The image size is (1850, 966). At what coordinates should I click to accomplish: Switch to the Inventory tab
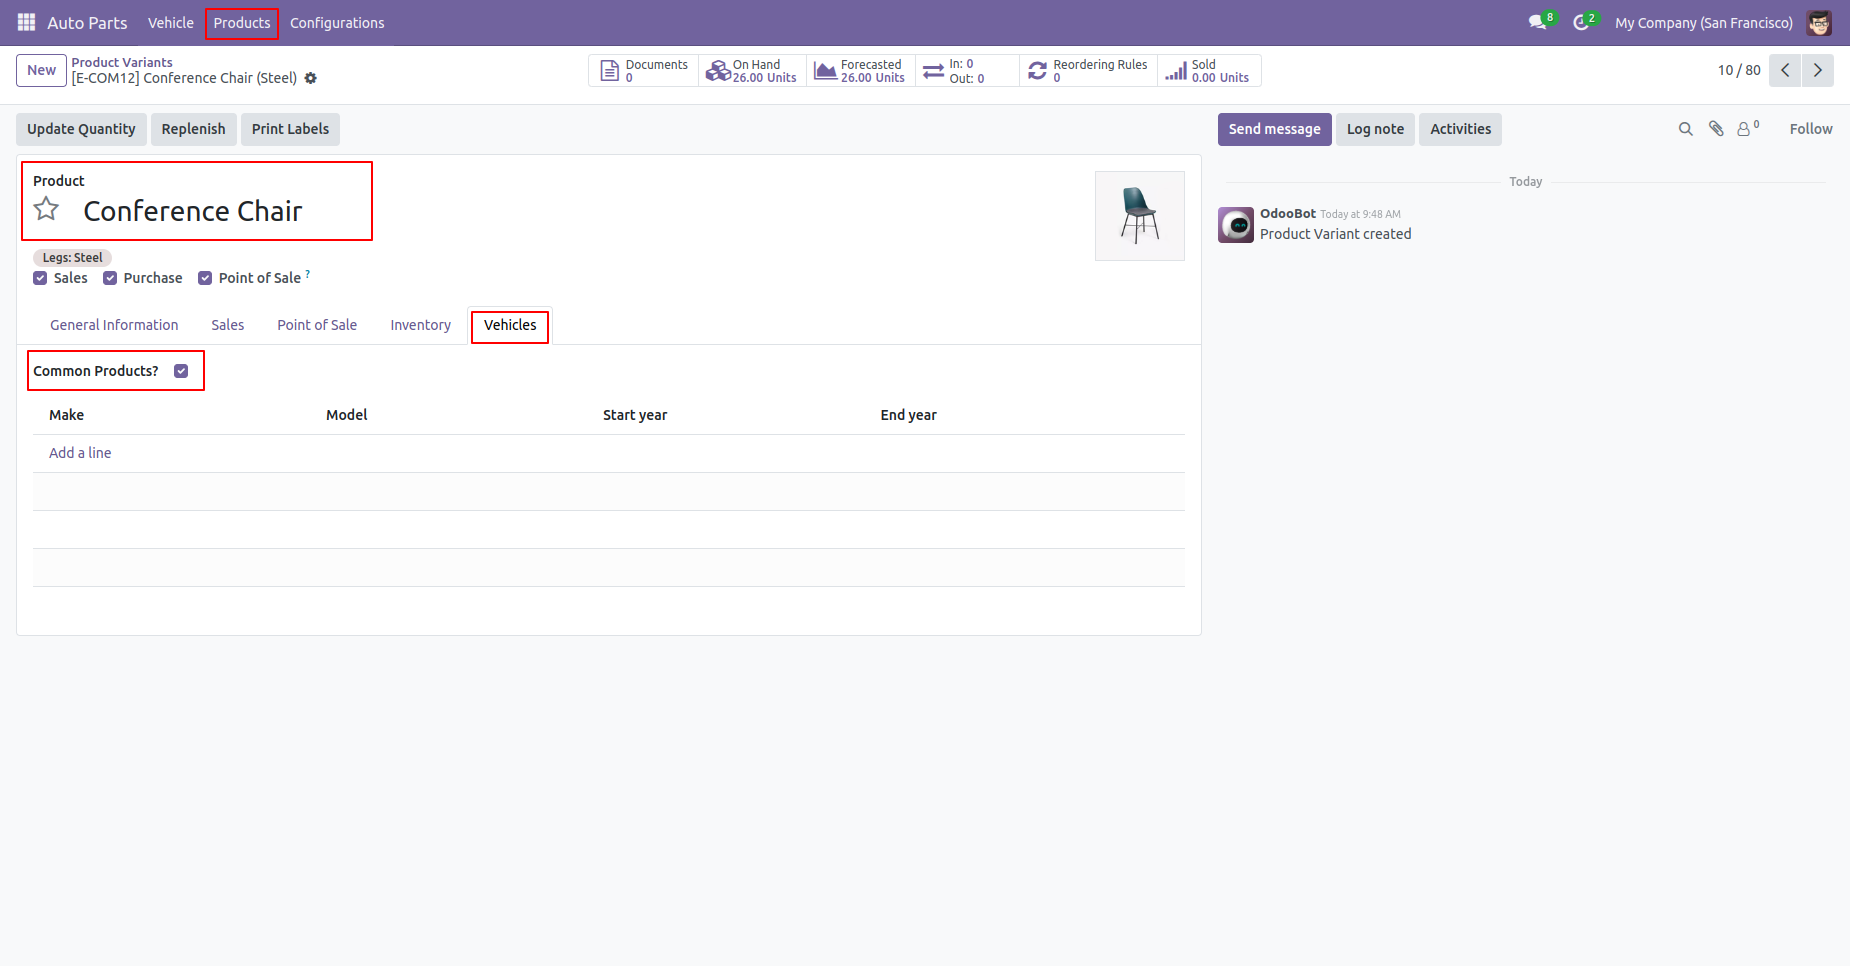[x=421, y=325]
